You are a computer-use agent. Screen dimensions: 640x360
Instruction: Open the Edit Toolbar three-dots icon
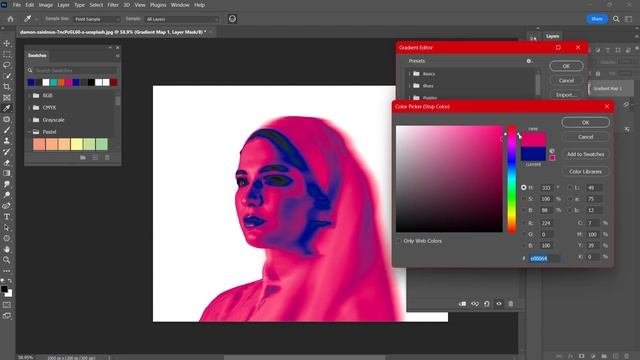click(x=7, y=271)
